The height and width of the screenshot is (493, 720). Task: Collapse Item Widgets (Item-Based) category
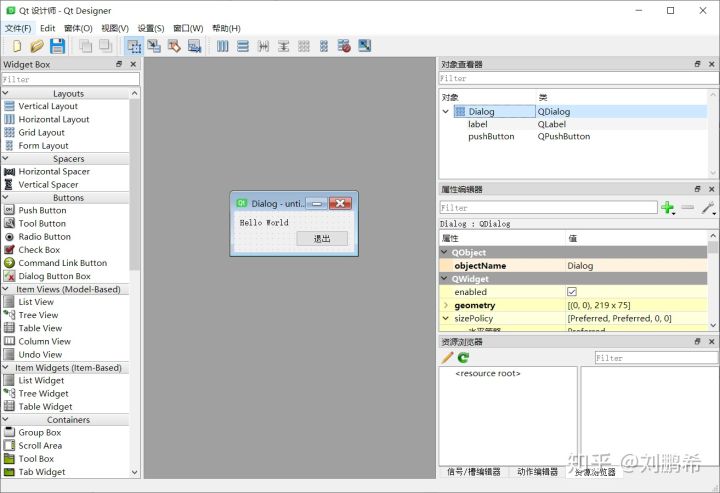click(x=6, y=368)
